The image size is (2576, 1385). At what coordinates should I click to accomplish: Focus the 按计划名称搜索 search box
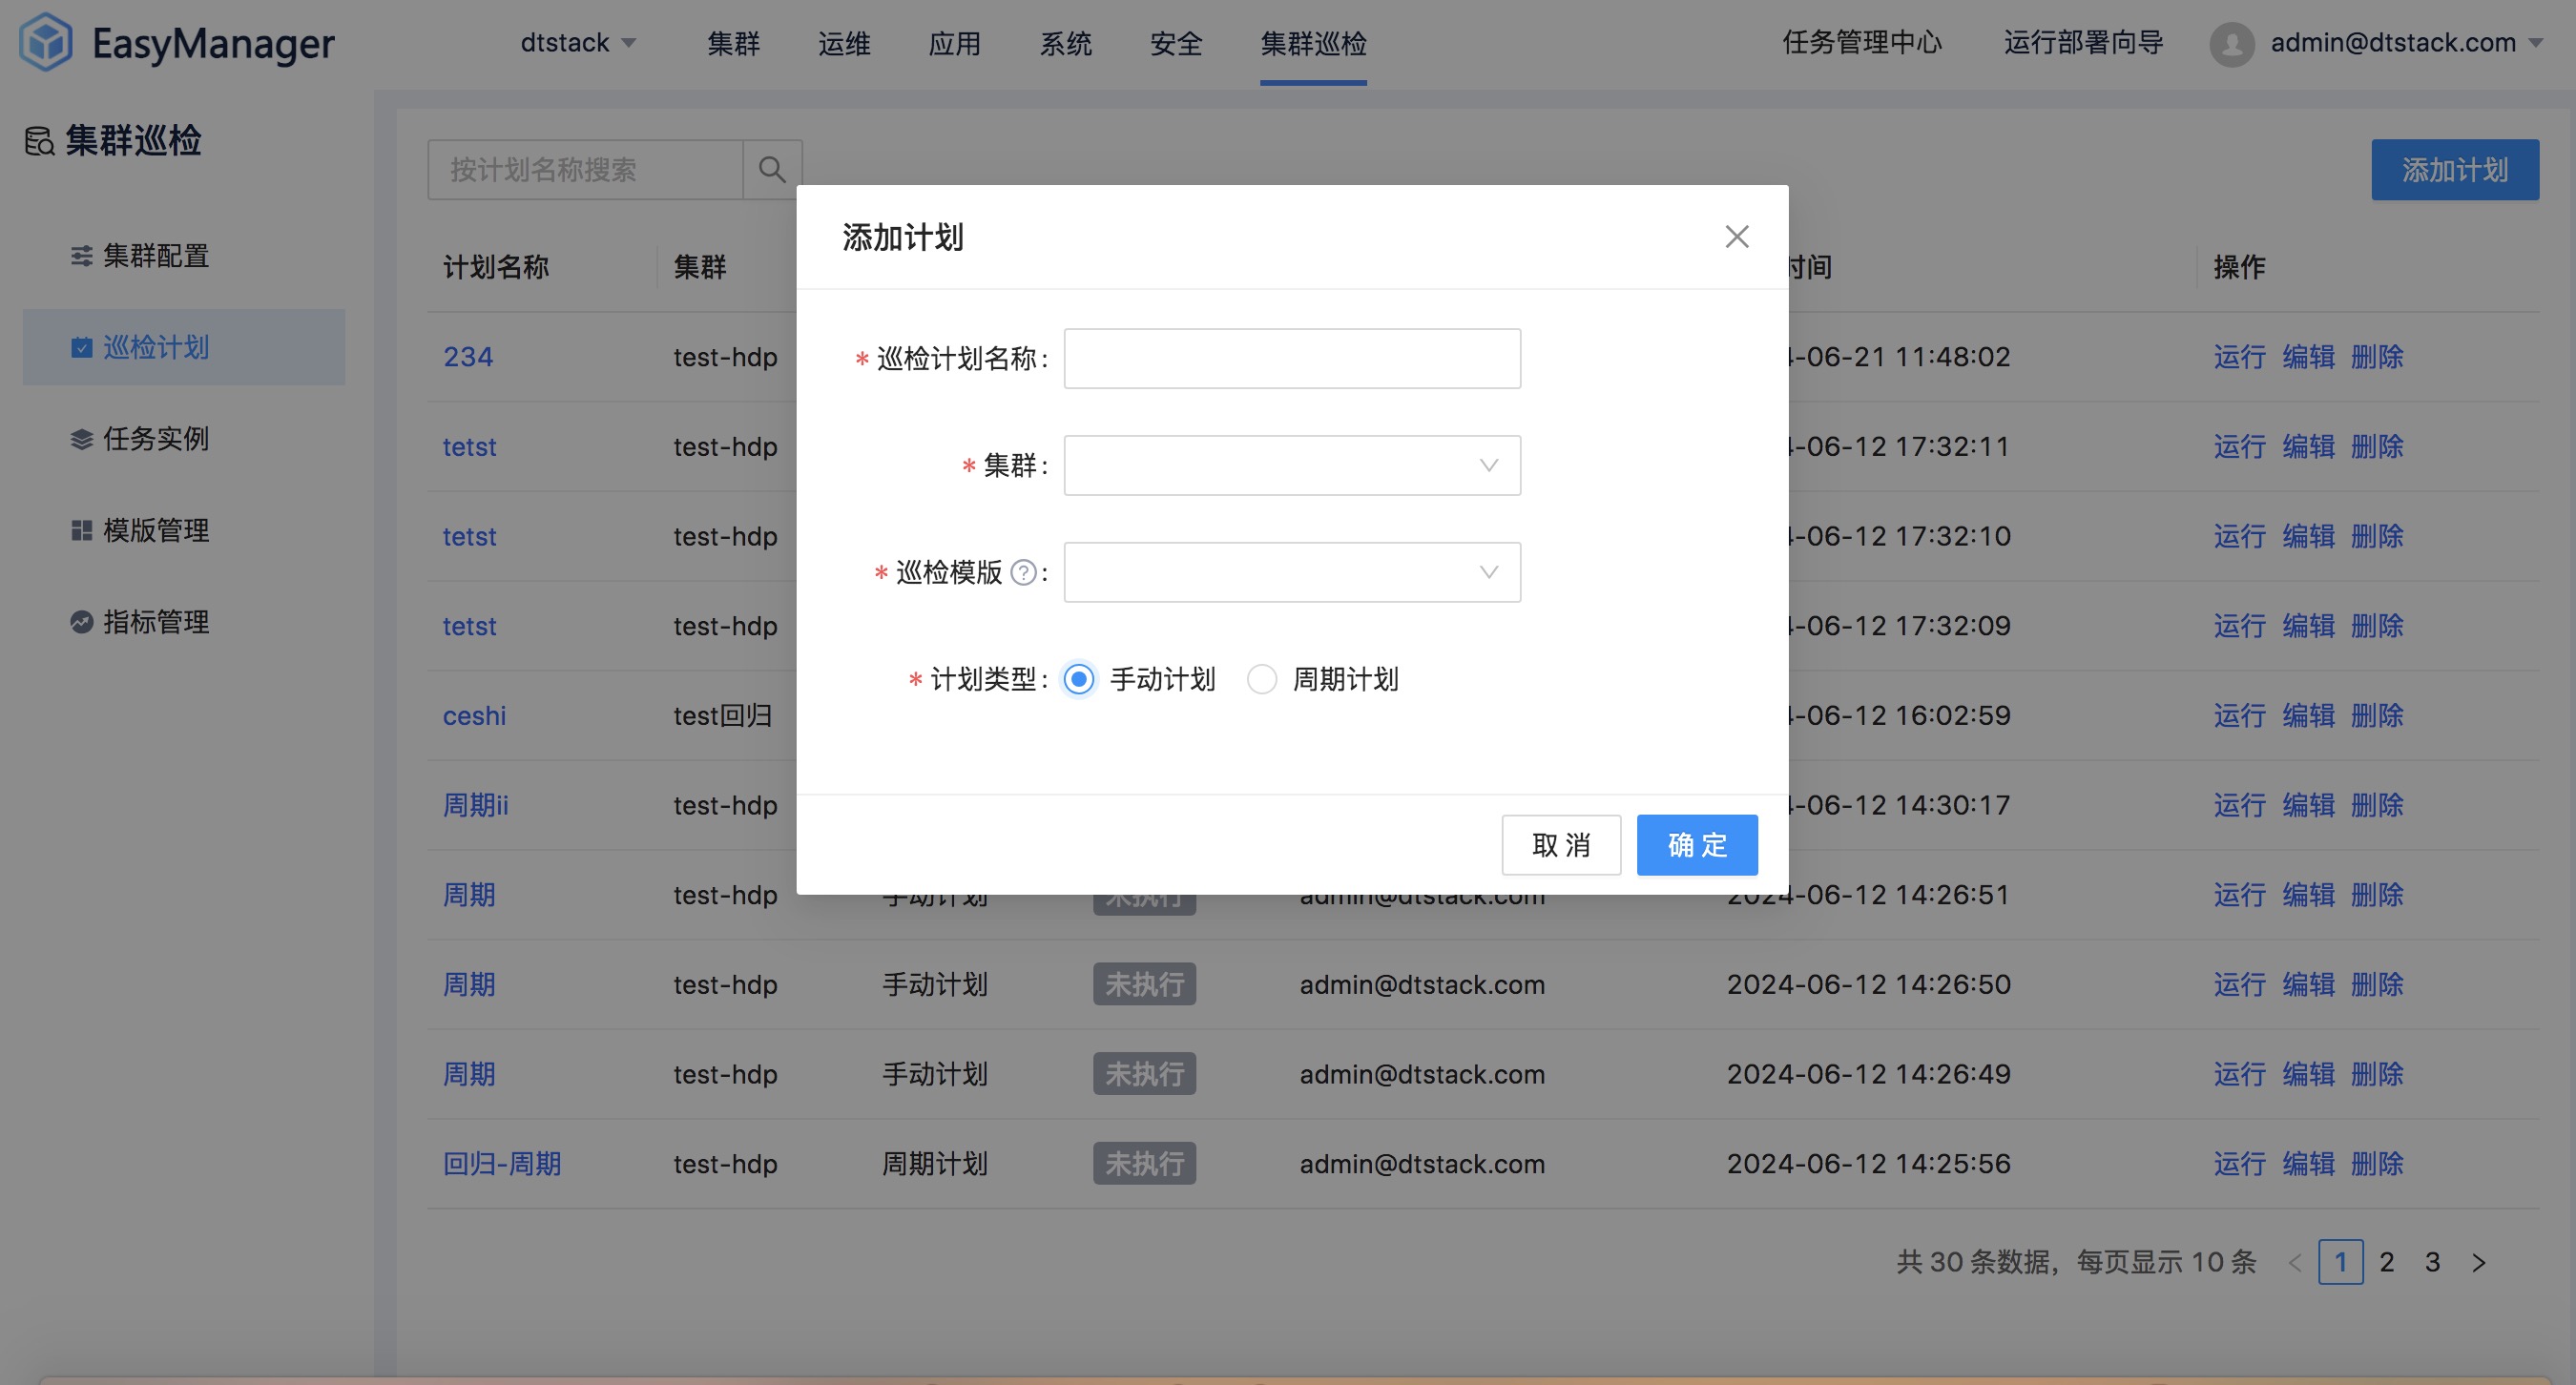586,170
